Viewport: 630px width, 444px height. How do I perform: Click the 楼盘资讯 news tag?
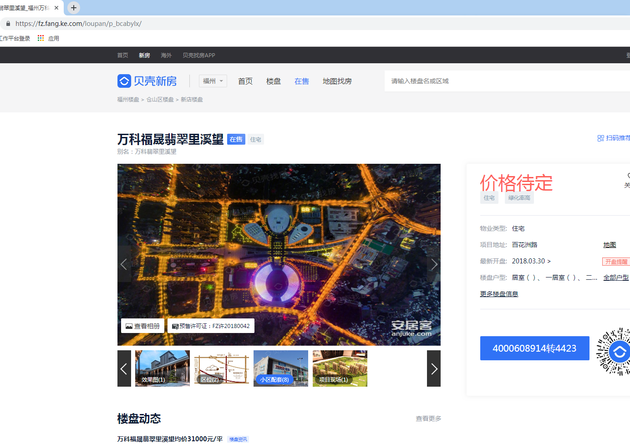pyautogui.click(x=238, y=439)
